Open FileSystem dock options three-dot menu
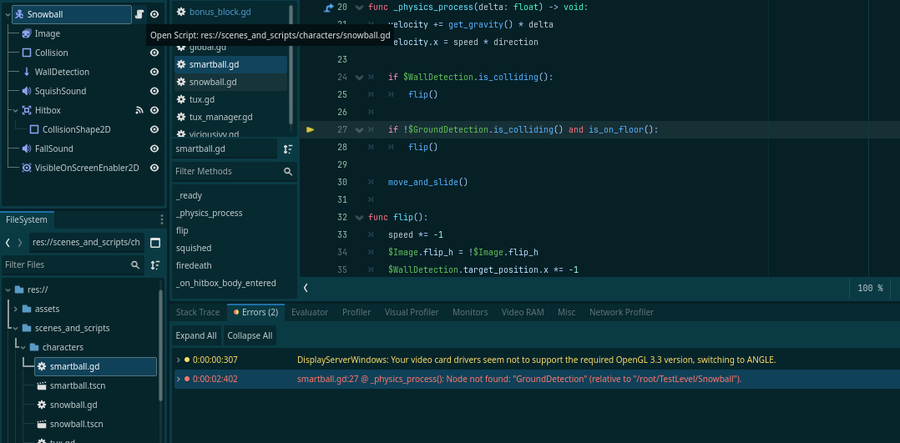This screenshot has width=900, height=443. [162, 220]
